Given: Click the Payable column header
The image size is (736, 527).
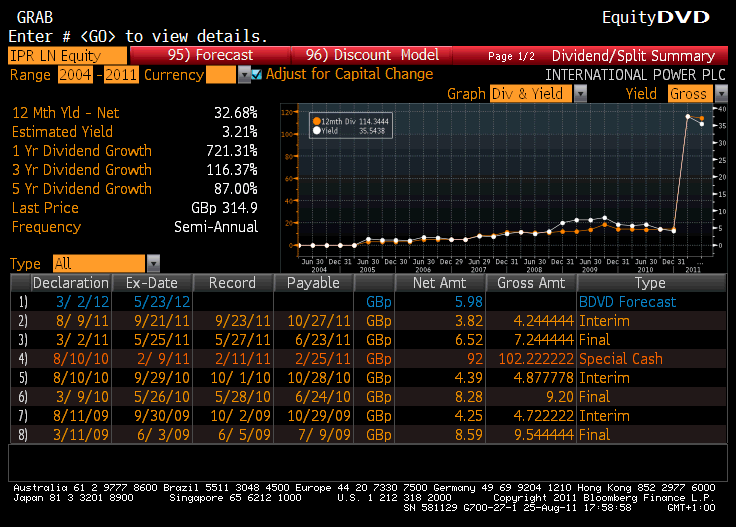Looking at the screenshot, I should pos(313,283).
